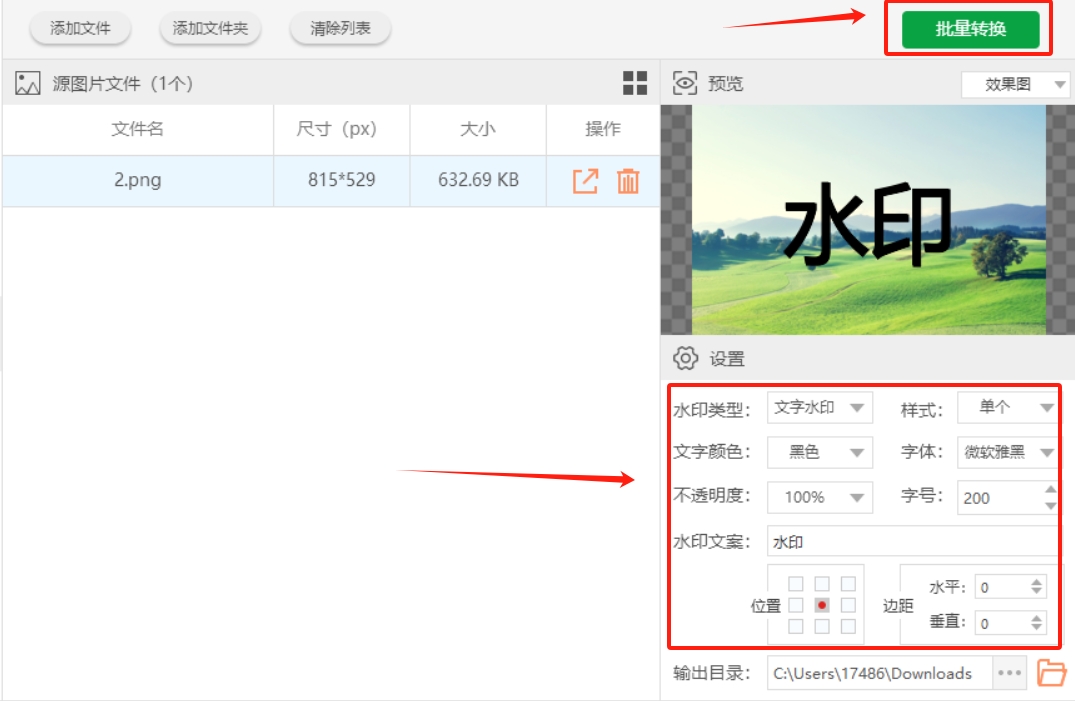Switch to grid view icon
This screenshot has width=1075, height=701.
click(635, 83)
